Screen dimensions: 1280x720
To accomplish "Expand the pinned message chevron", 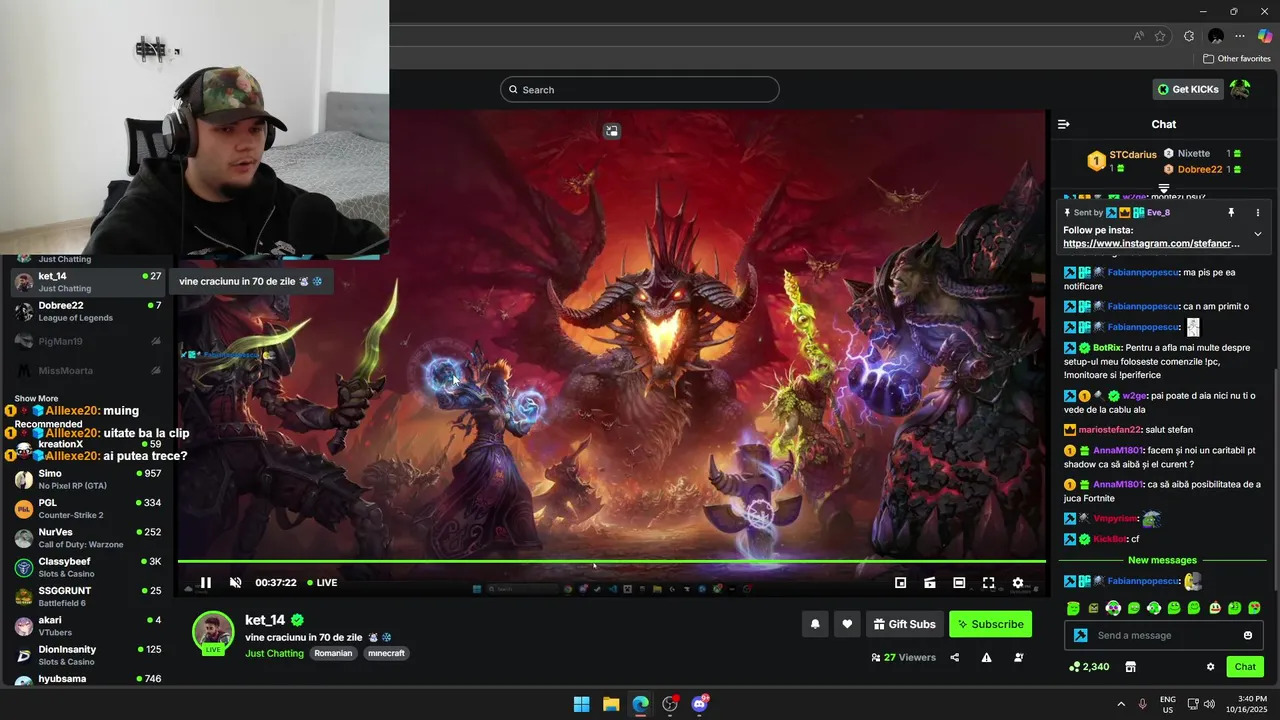I will (x=1257, y=234).
